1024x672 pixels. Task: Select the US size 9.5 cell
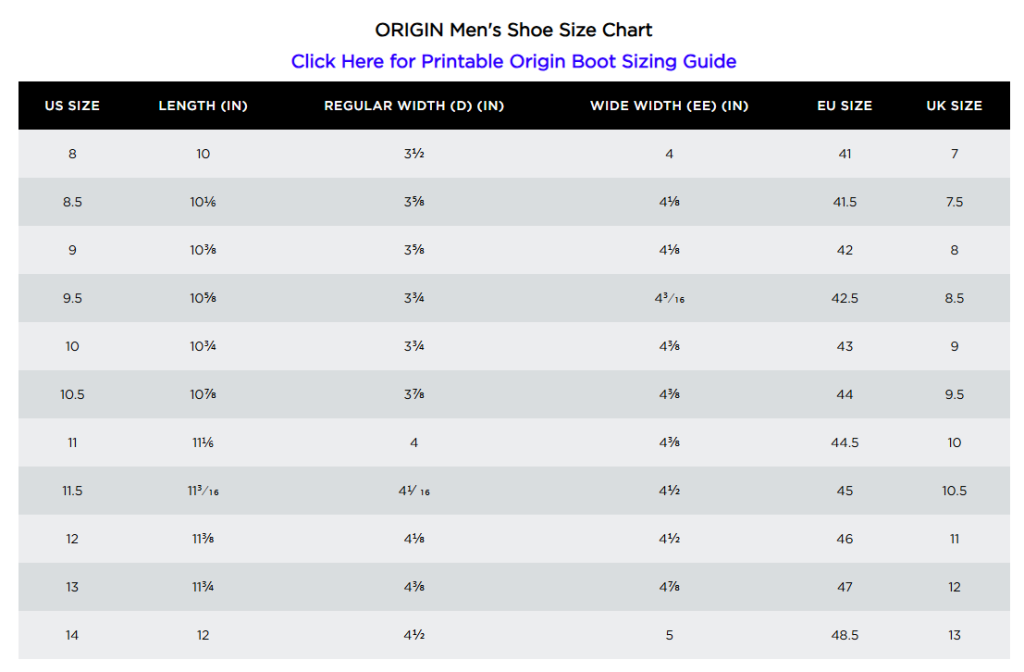pos(72,298)
